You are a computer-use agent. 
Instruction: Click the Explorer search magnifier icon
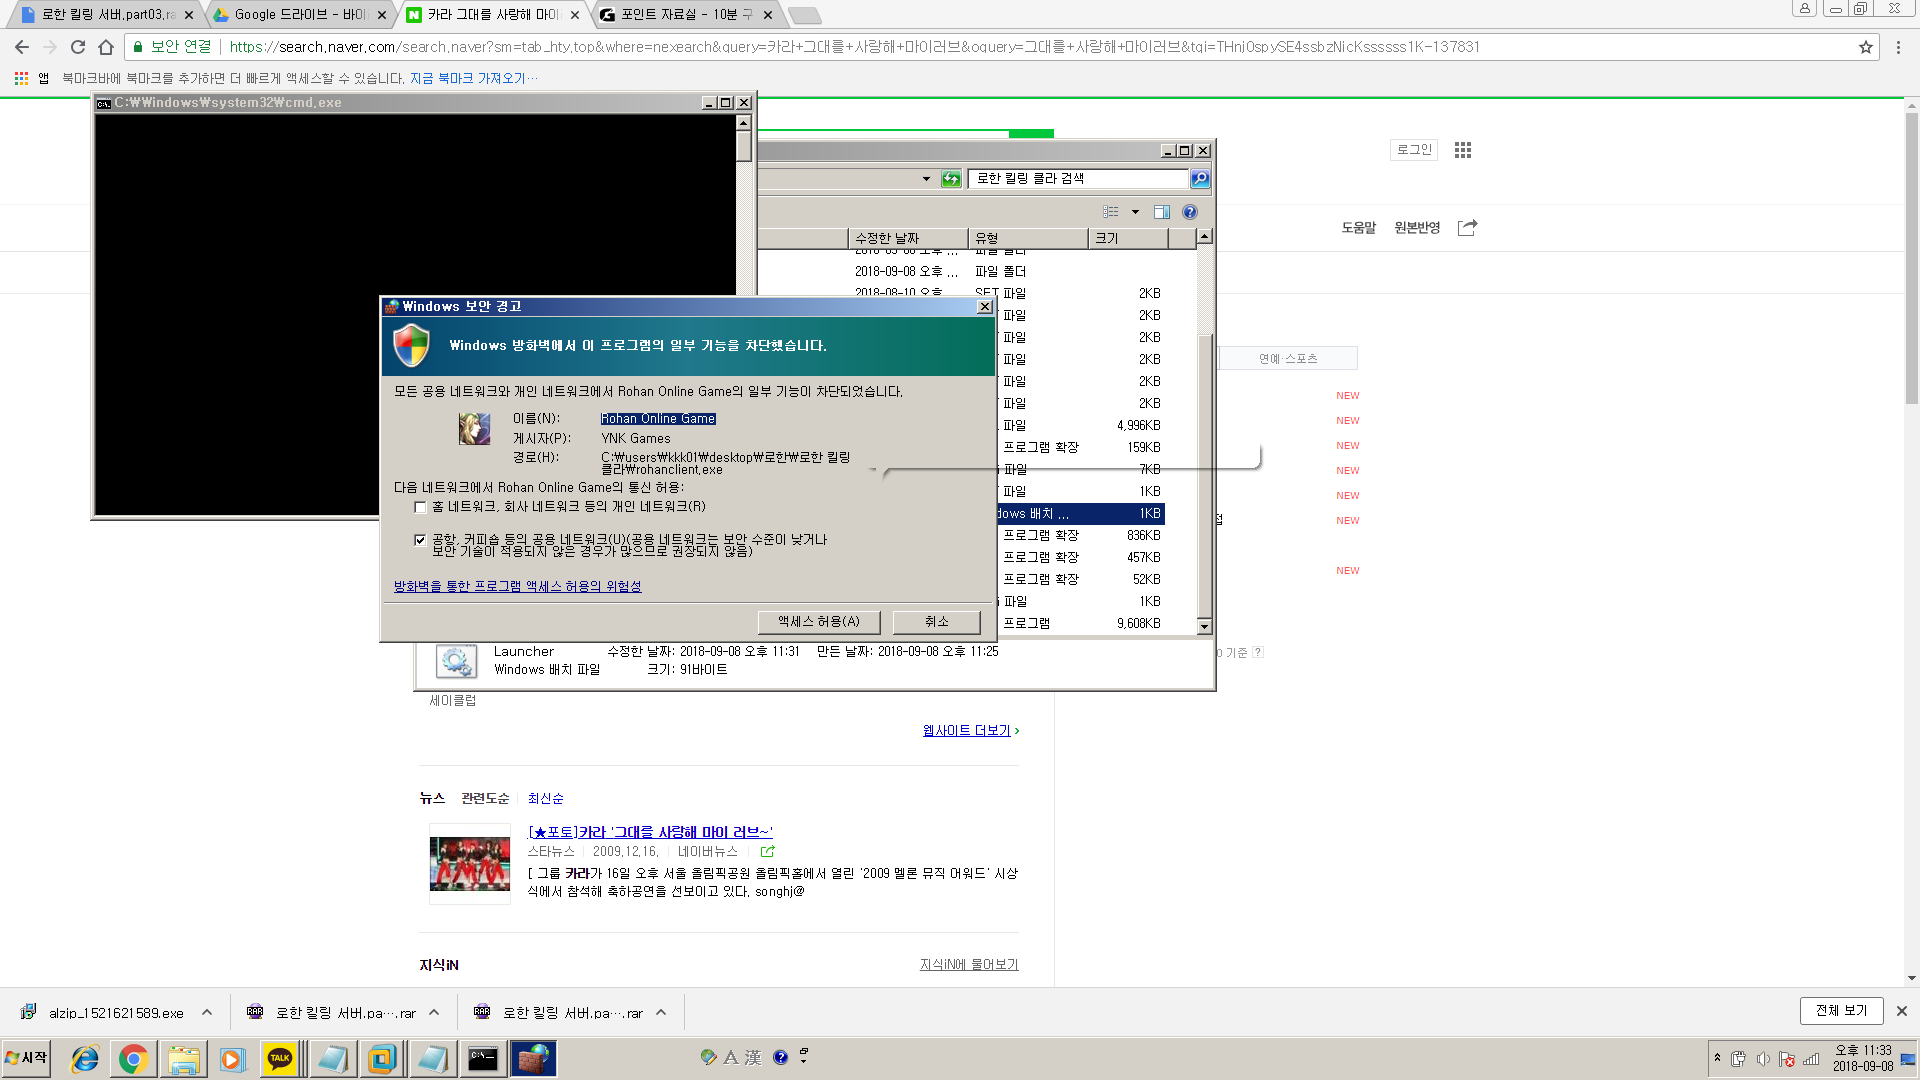point(1199,179)
